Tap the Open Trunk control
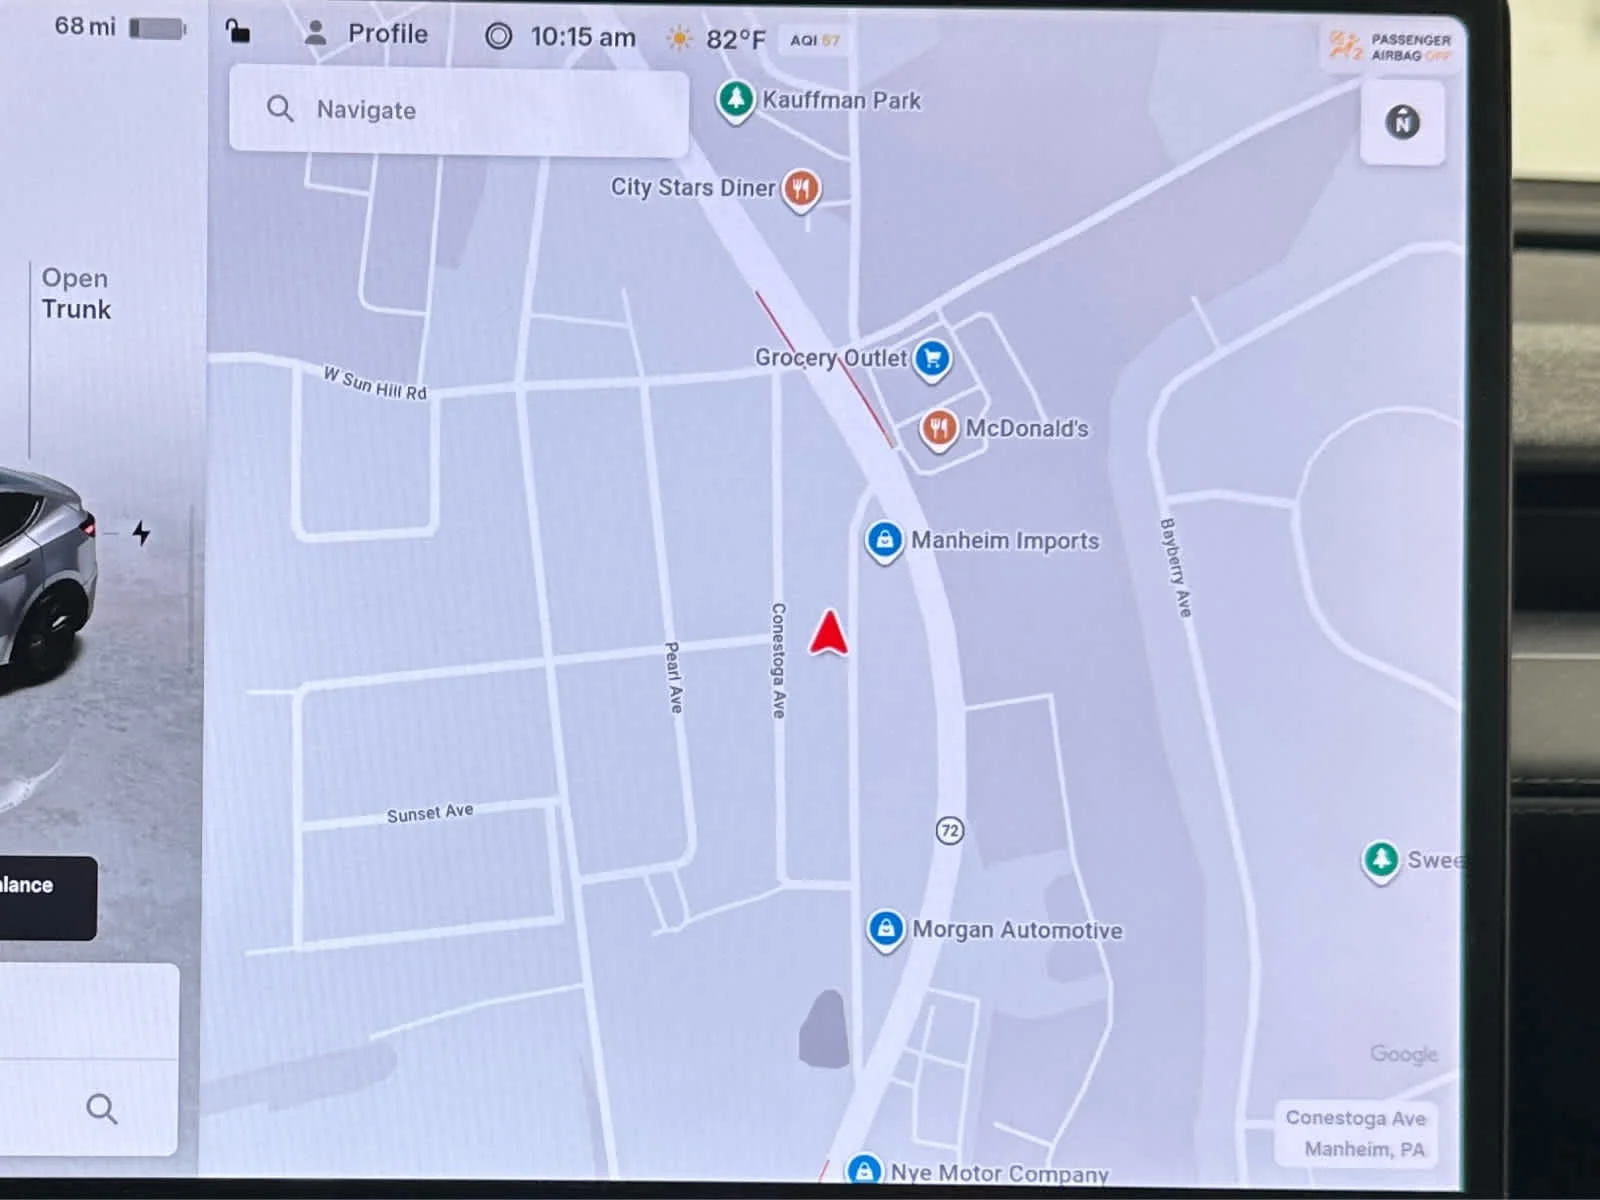Image resolution: width=1600 pixels, height=1200 pixels. tap(76, 293)
